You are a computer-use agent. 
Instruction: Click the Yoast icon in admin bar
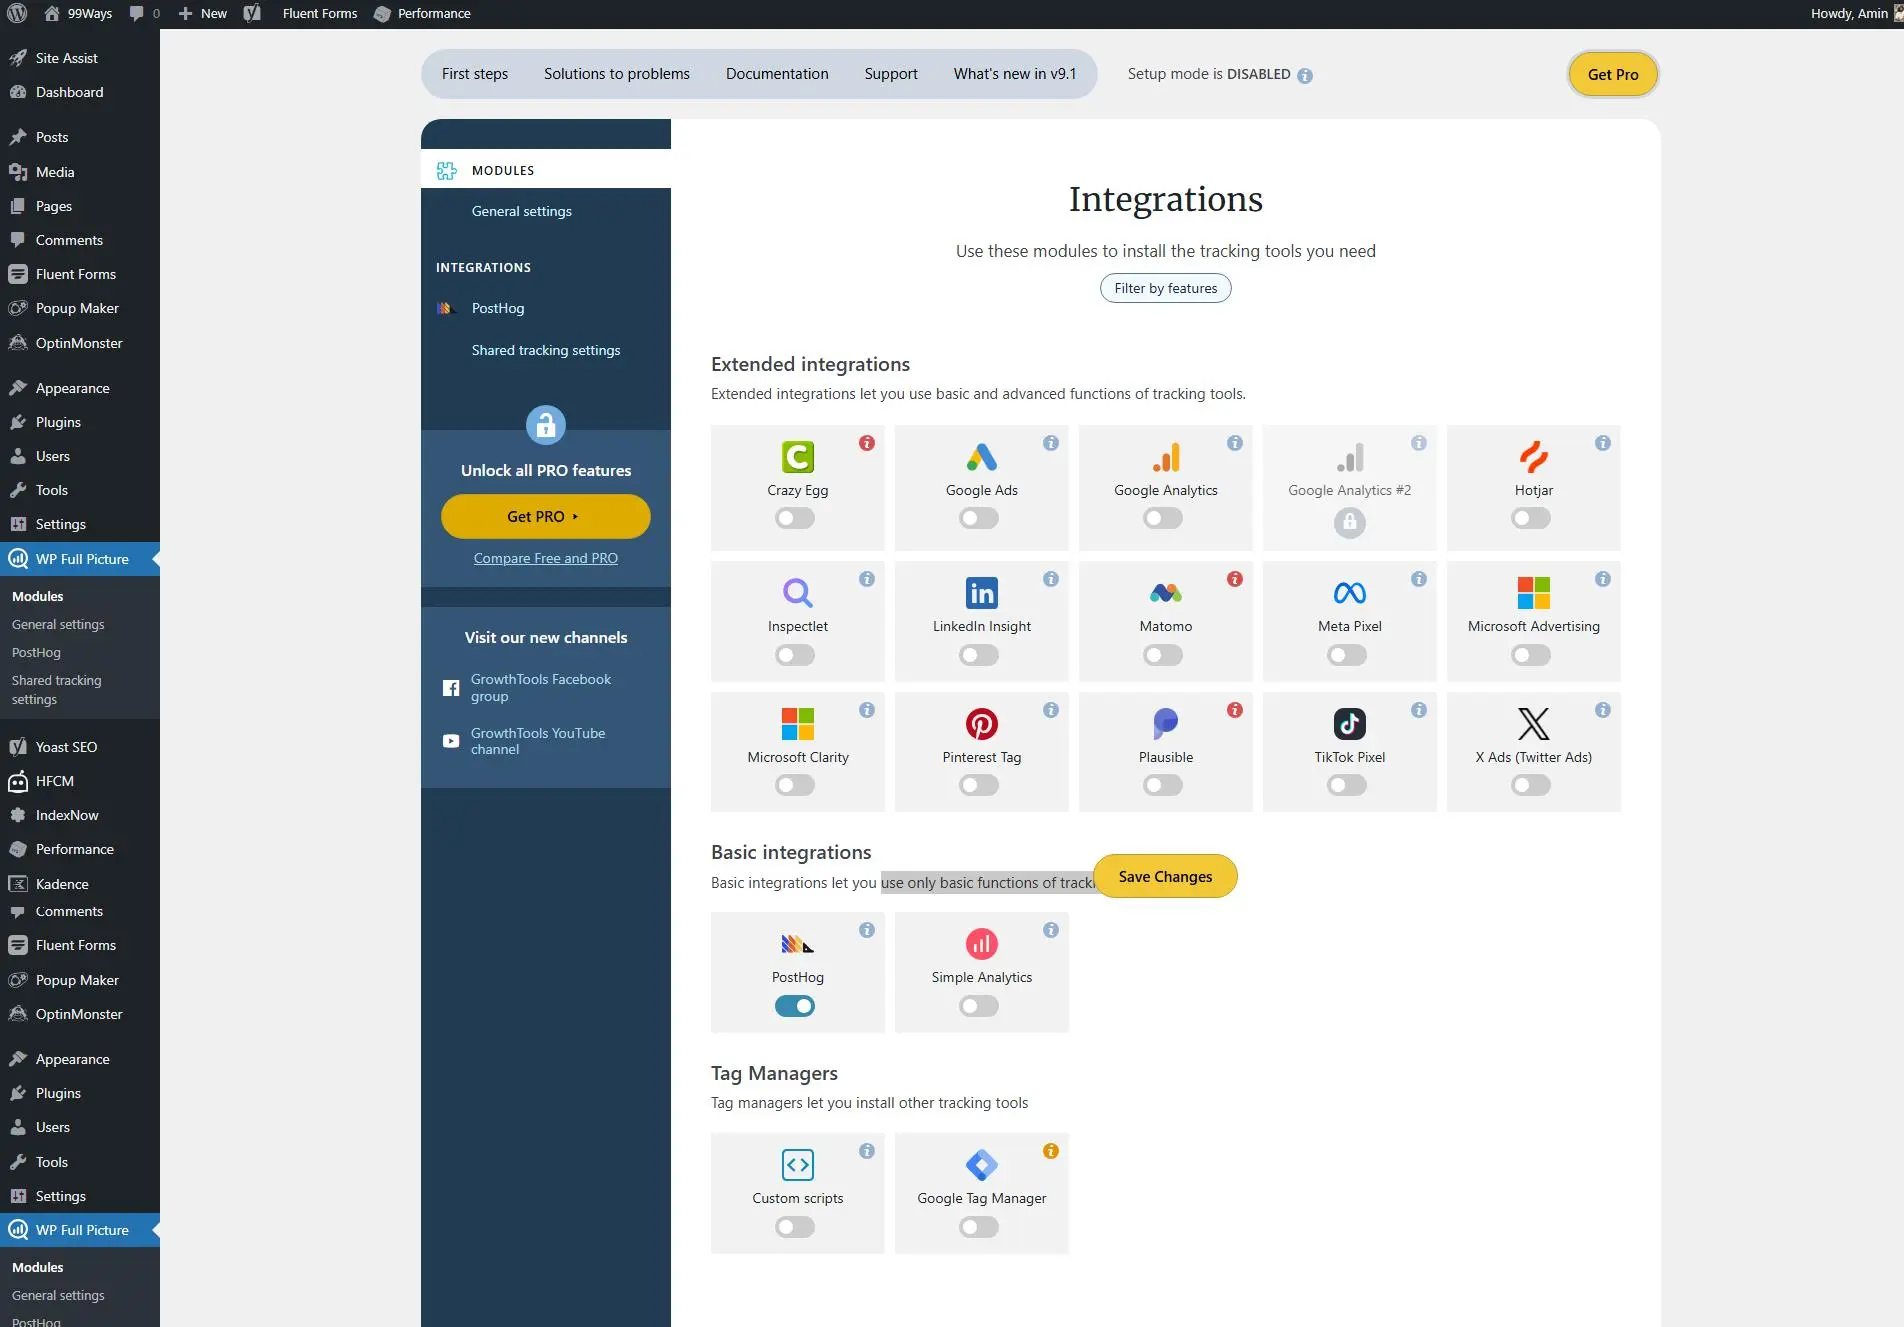252,14
